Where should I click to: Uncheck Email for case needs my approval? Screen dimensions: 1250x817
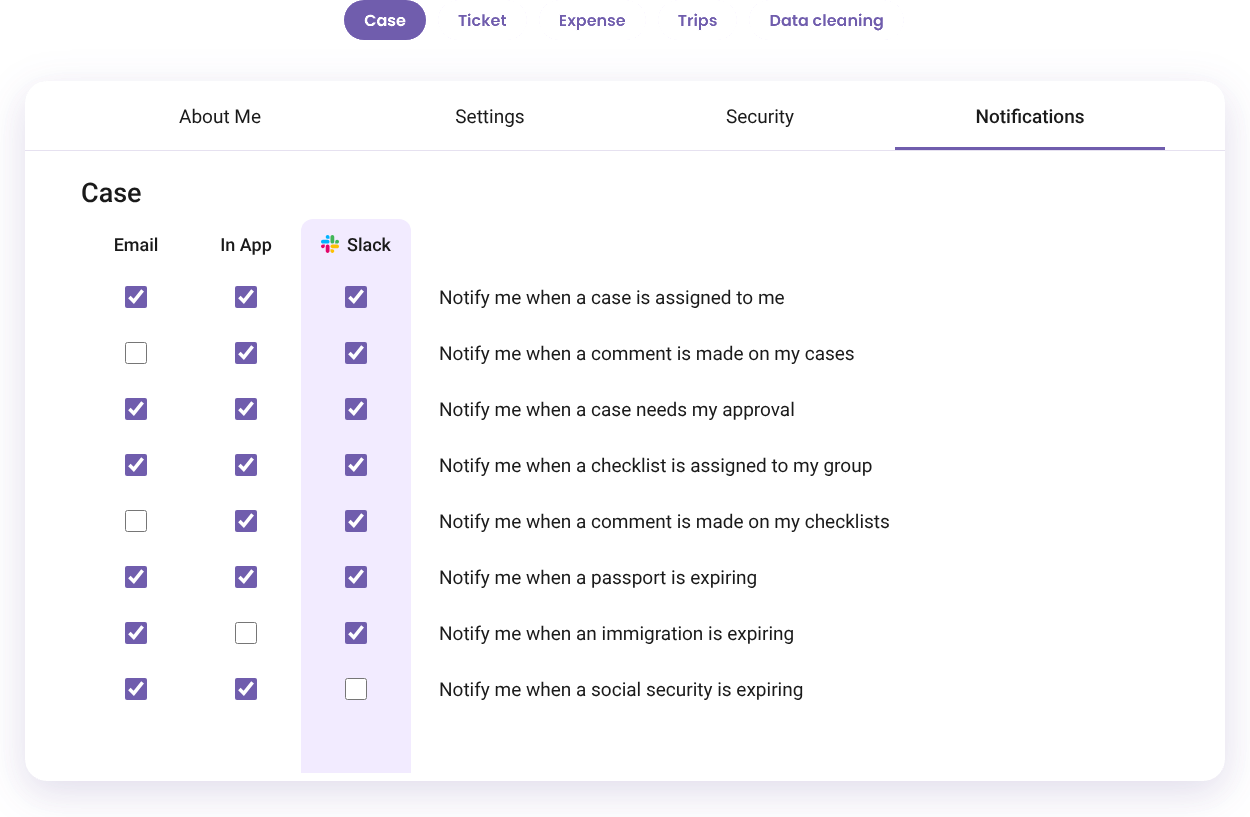136,409
